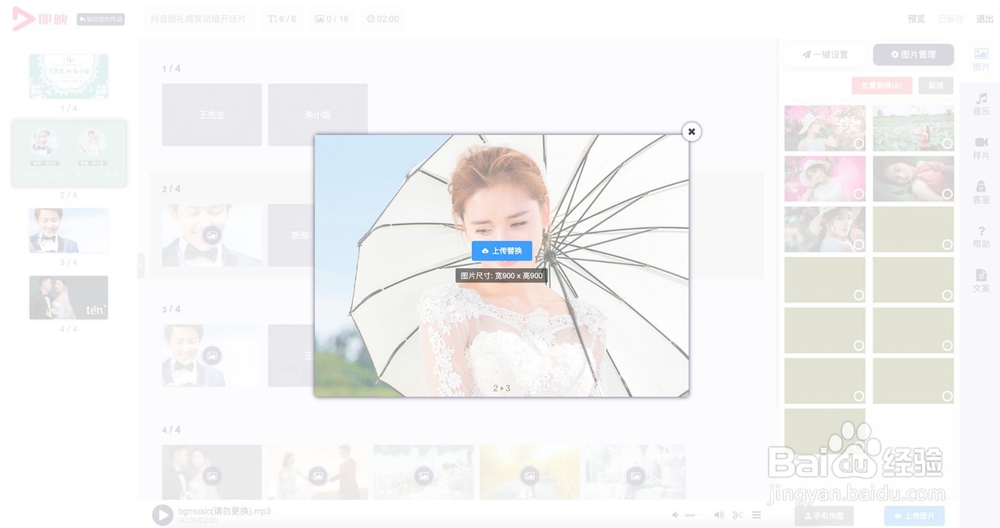Click the groom image slot in section 2 / 4
This screenshot has width=1000, height=528.
(x=212, y=235)
